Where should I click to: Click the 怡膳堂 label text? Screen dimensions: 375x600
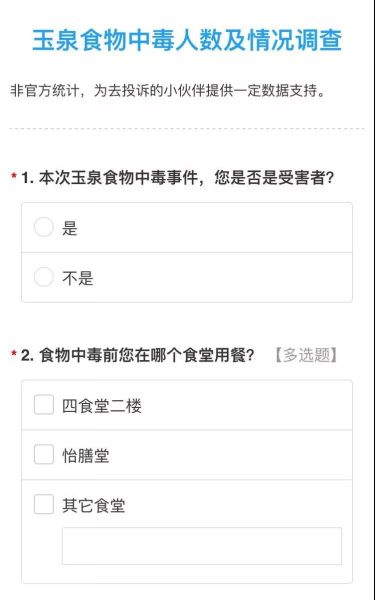click(86, 456)
